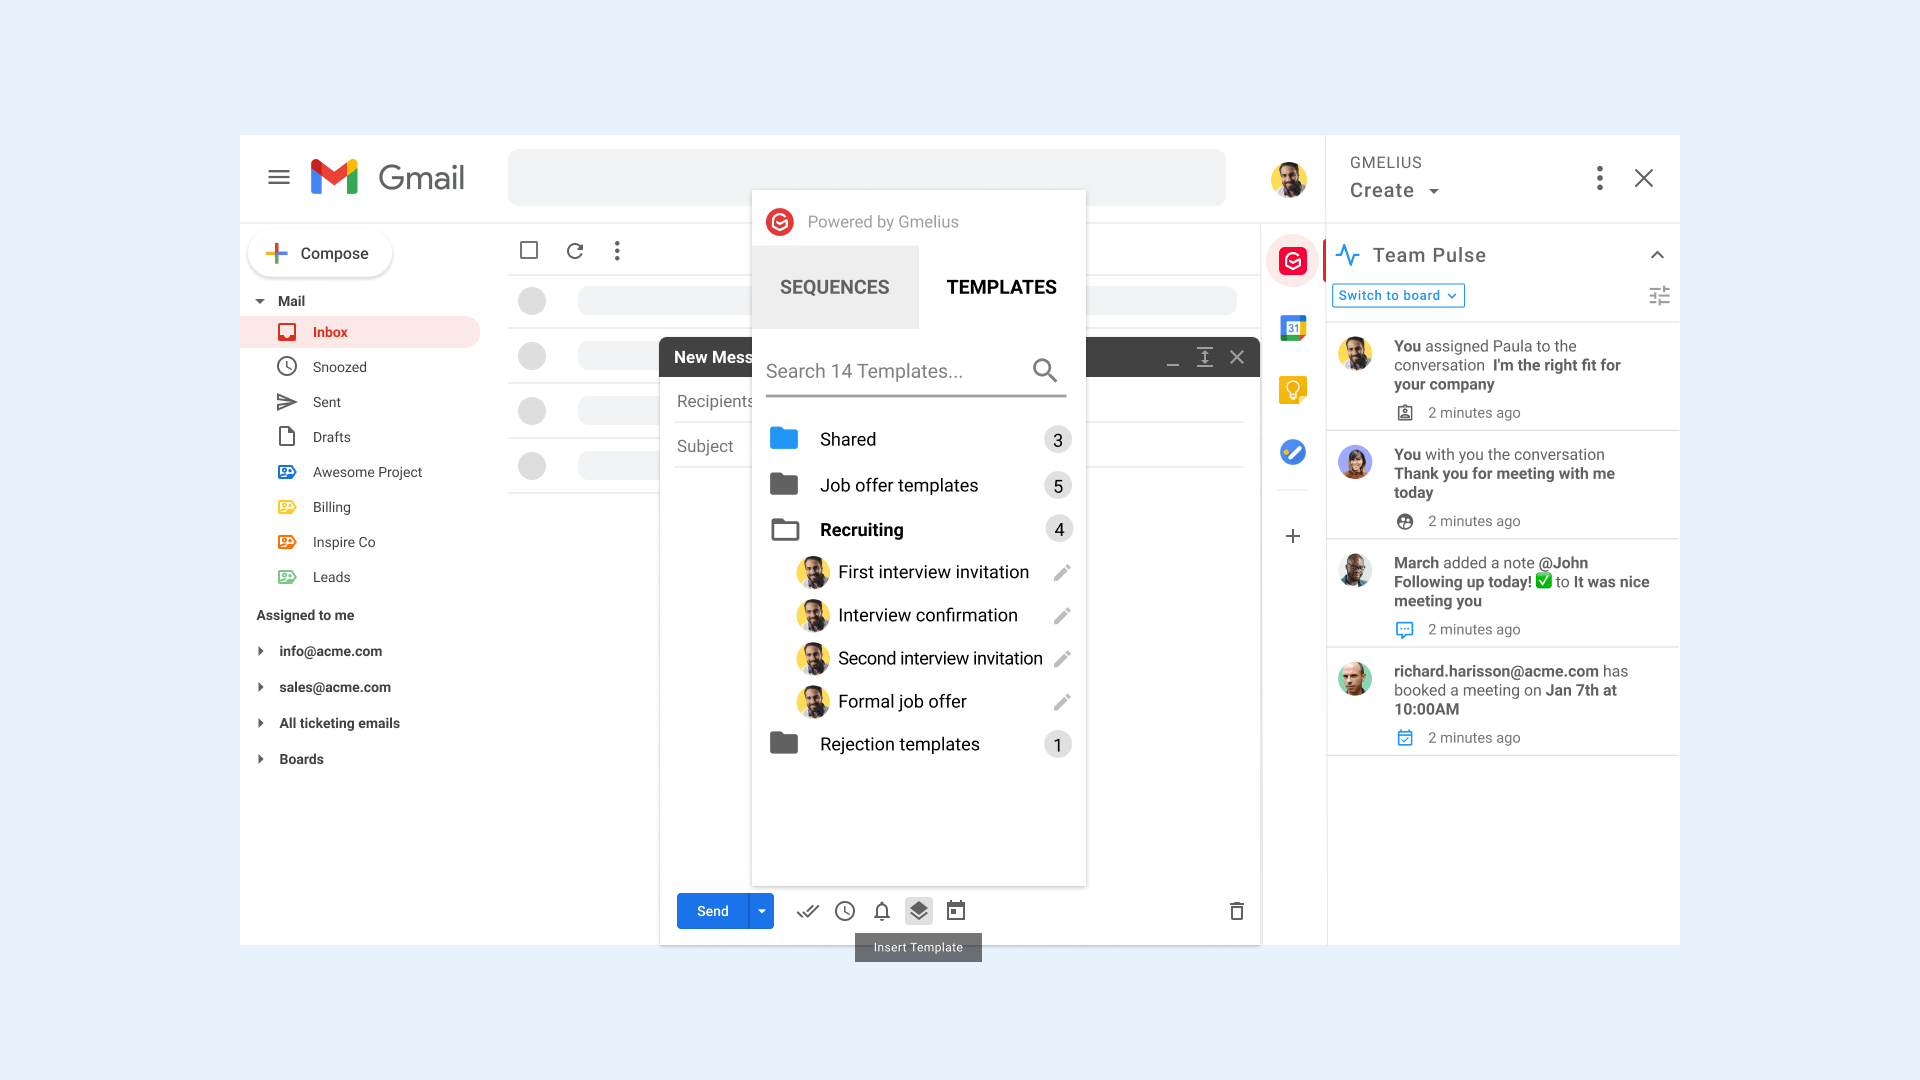Discard the draft with the trash icon
This screenshot has height=1080, width=1920.
[1237, 911]
